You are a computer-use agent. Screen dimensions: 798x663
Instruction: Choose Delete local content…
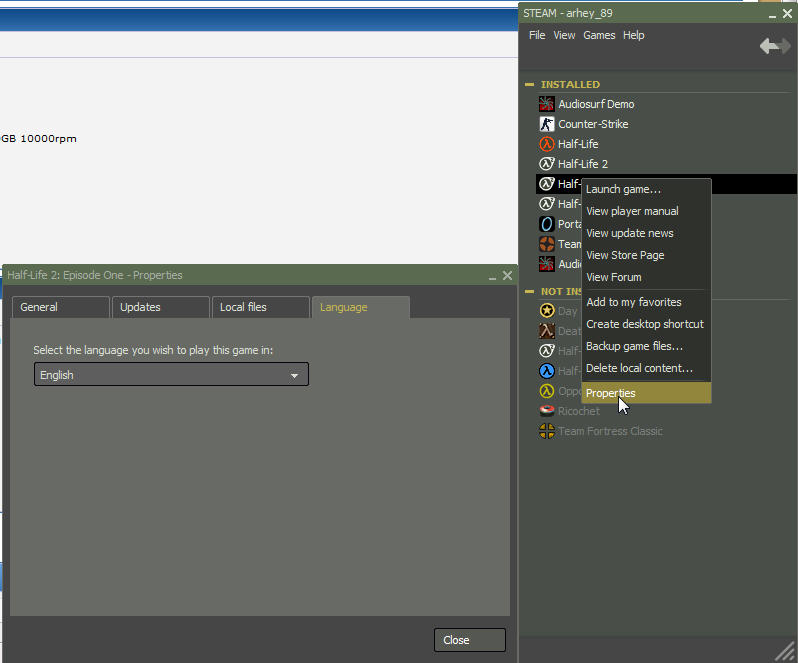tap(646, 368)
